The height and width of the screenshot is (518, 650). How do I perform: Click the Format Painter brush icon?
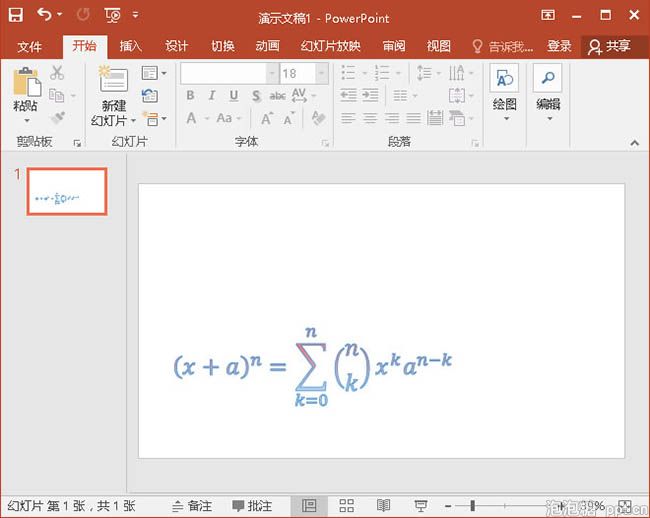[57, 118]
